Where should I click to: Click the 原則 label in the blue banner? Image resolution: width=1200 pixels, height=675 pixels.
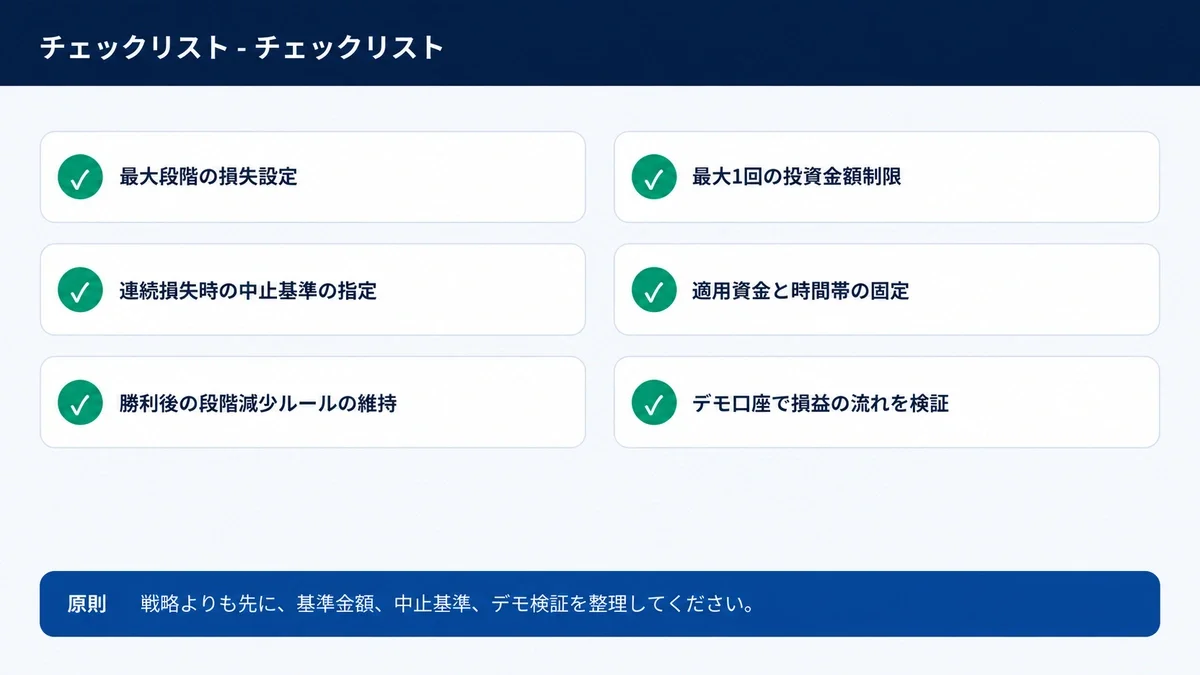tap(87, 604)
